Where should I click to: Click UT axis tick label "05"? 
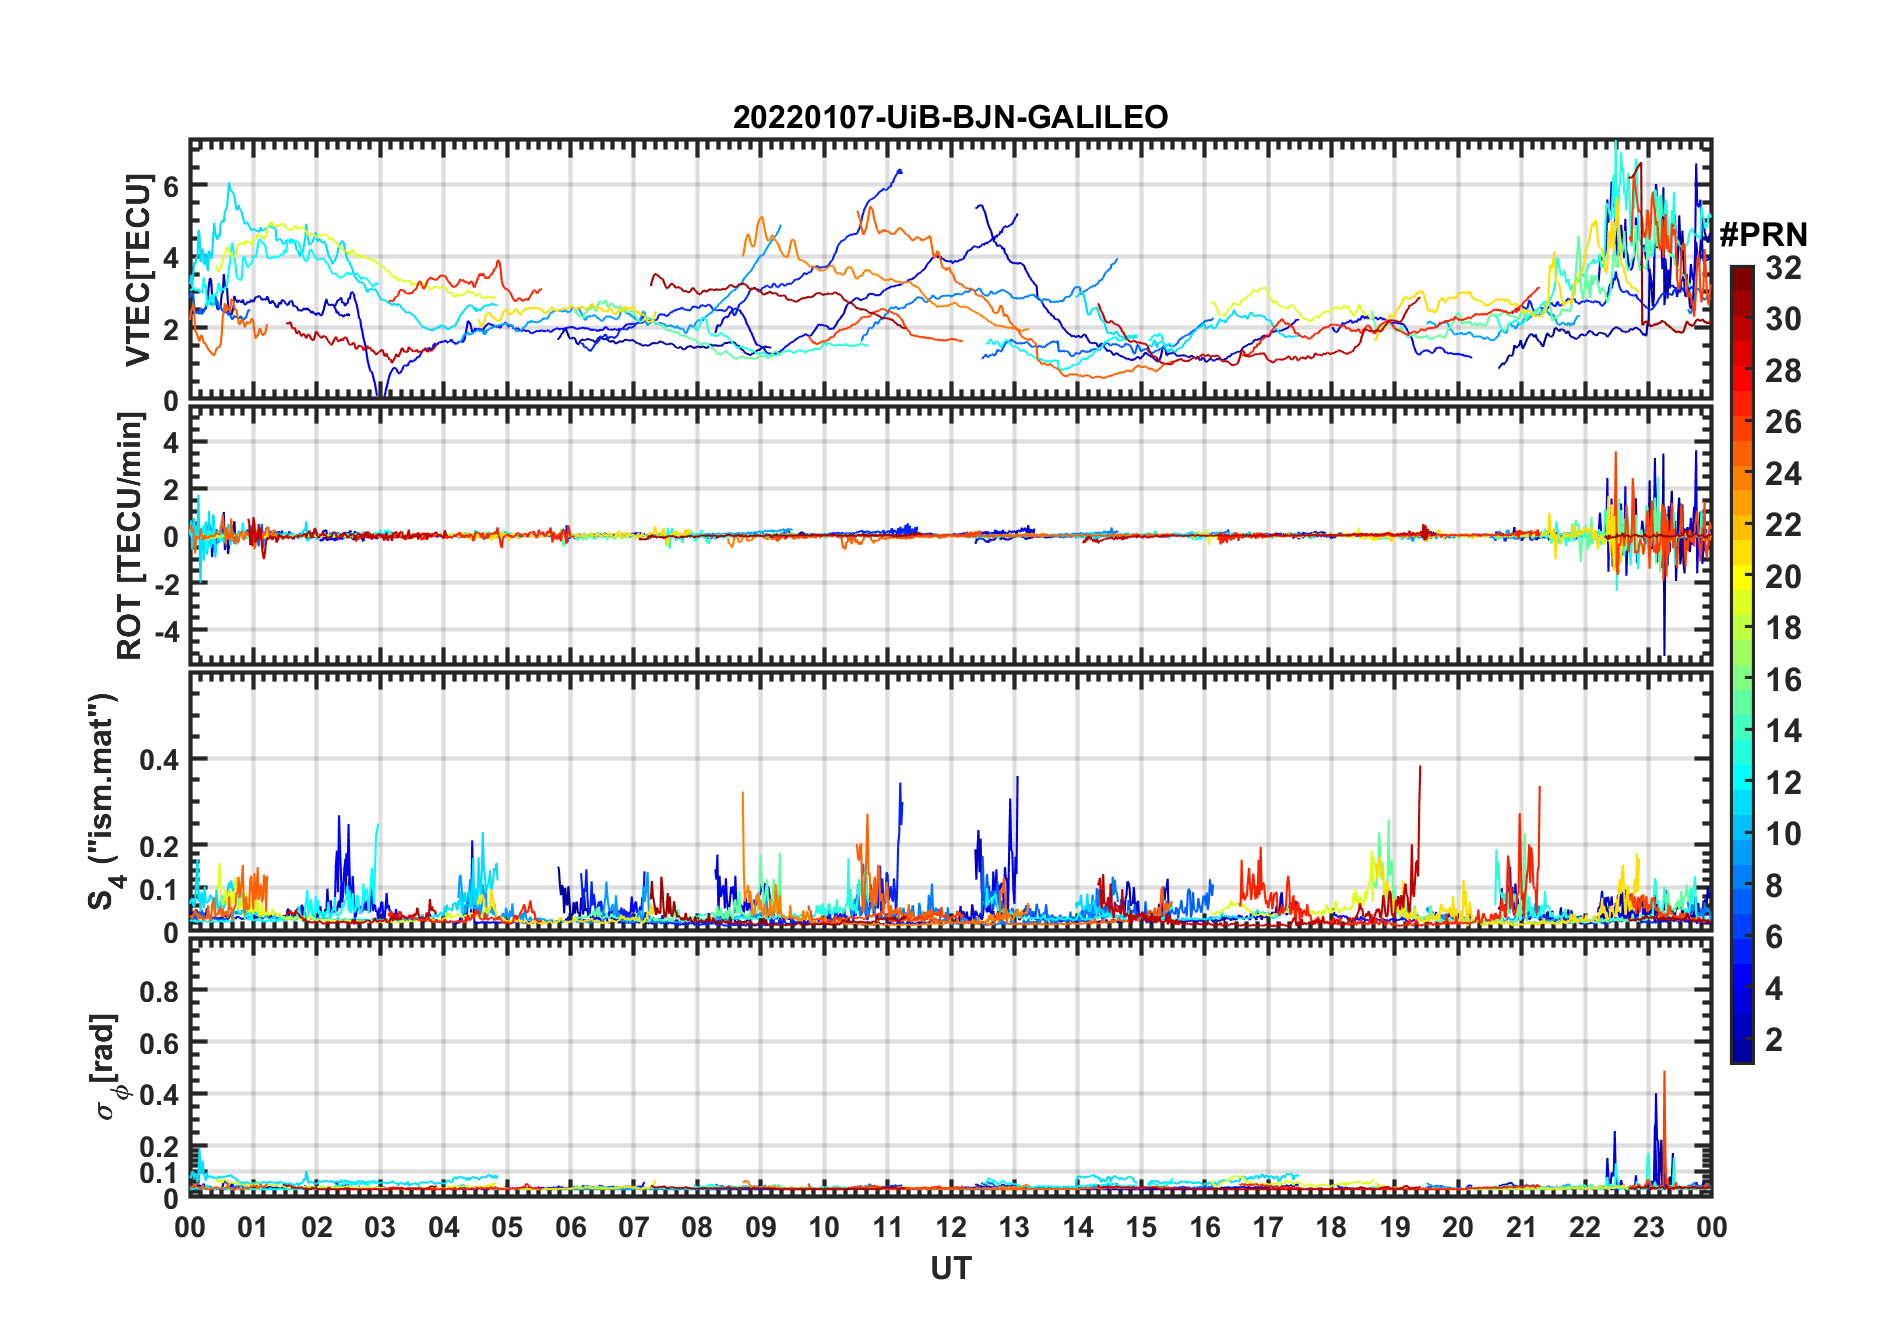click(507, 1227)
